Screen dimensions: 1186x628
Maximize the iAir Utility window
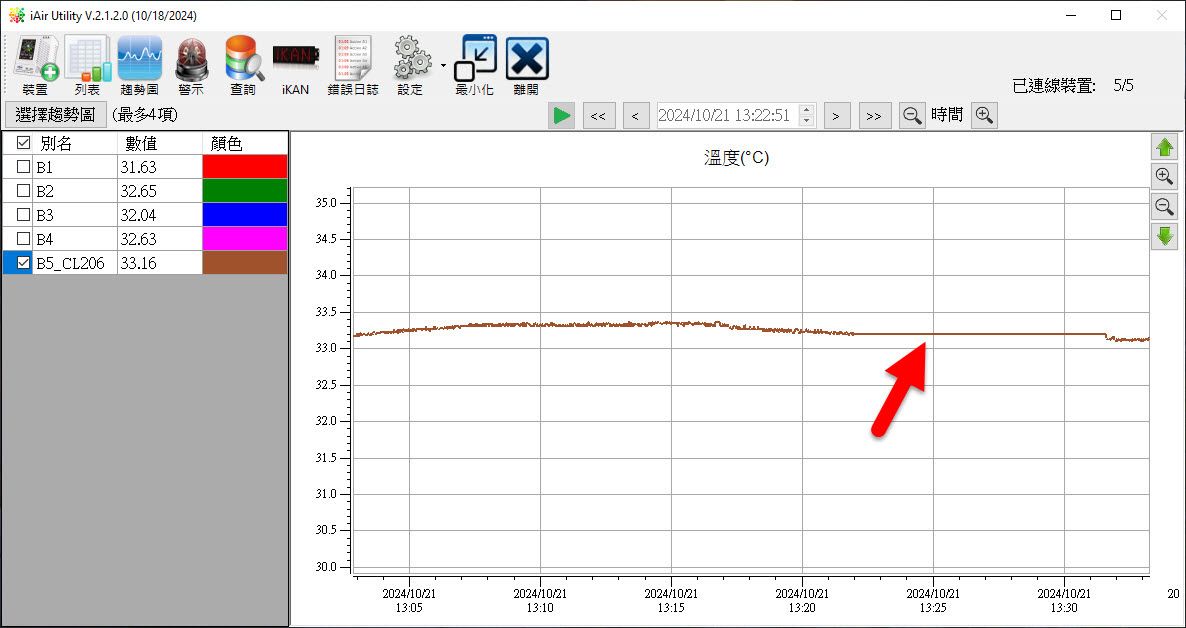pos(1116,15)
